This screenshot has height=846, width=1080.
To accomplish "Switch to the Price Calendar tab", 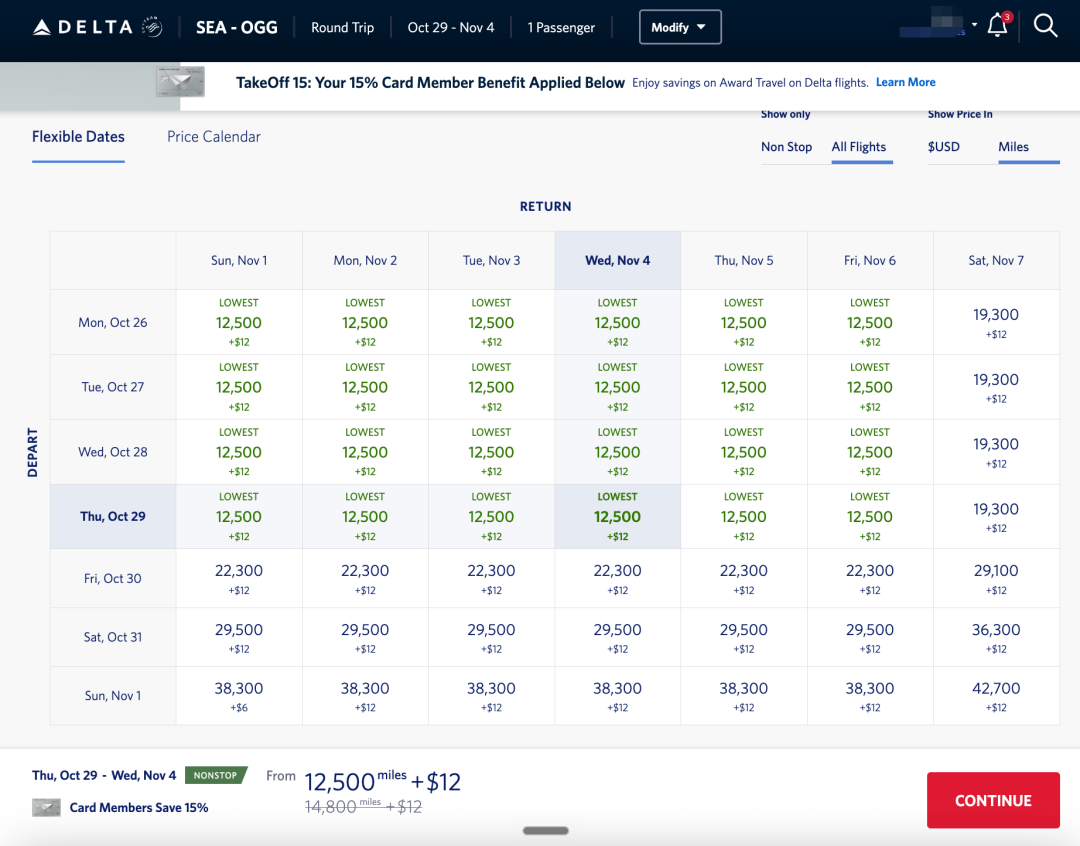I will 214,137.
